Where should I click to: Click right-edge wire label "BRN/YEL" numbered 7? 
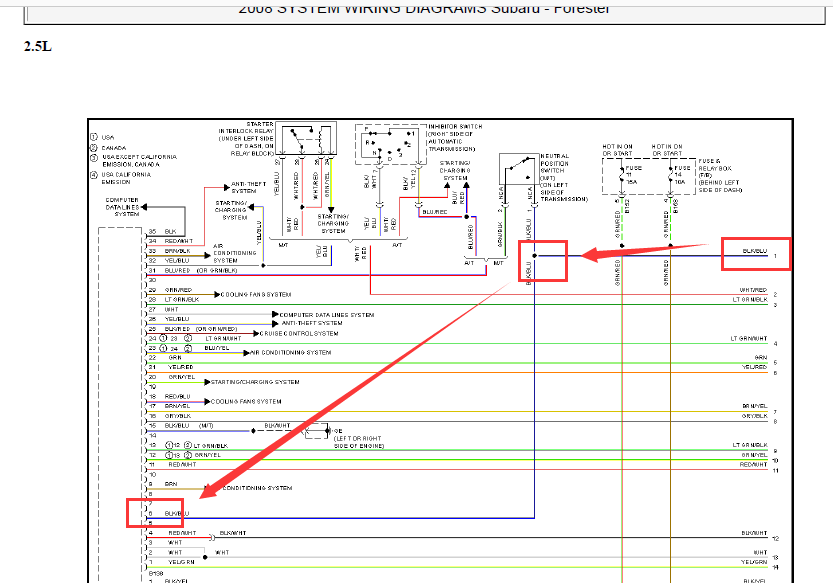(755, 406)
